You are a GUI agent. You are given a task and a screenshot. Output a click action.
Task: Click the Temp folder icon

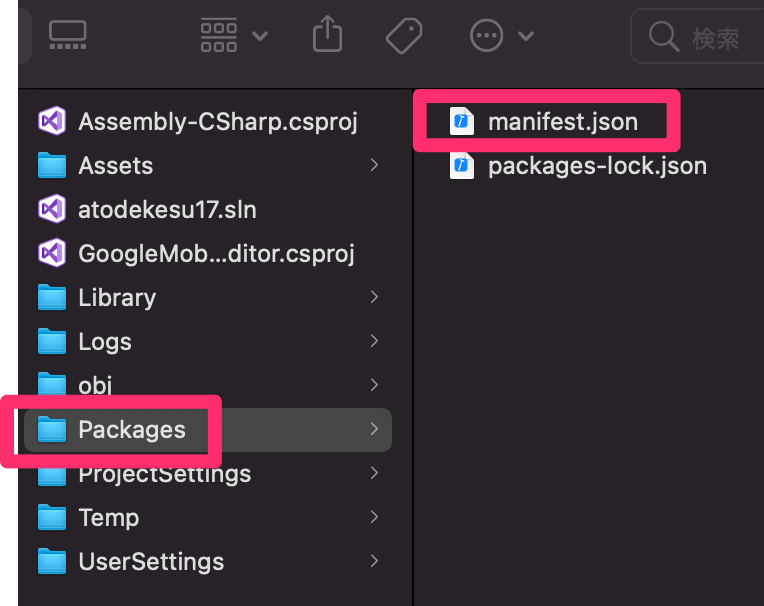tap(52, 517)
